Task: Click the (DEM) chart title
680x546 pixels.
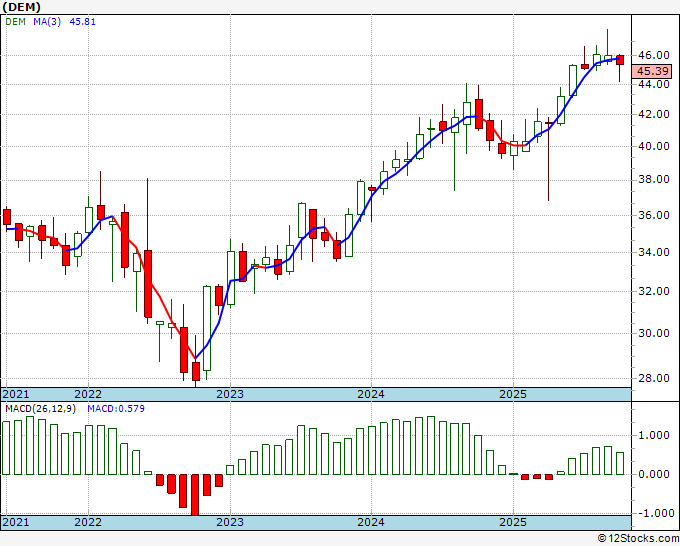Action: pos(21,7)
